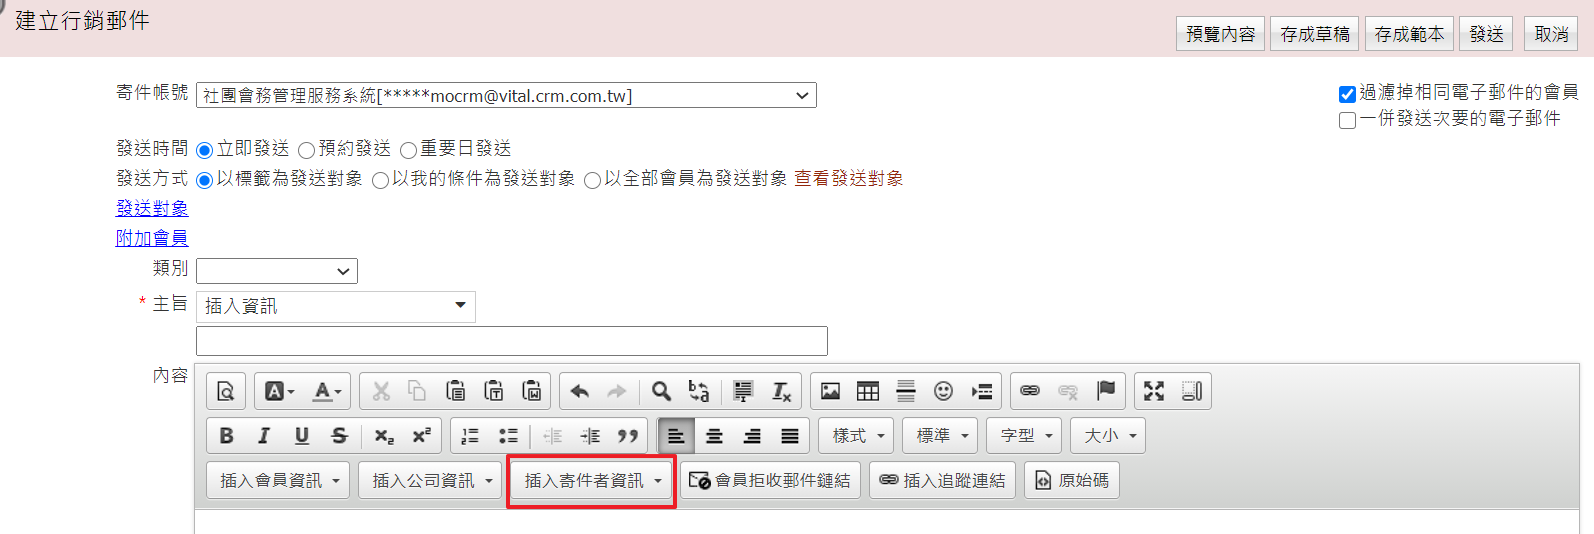Align text right
1594x534 pixels.
click(x=752, y=436)
